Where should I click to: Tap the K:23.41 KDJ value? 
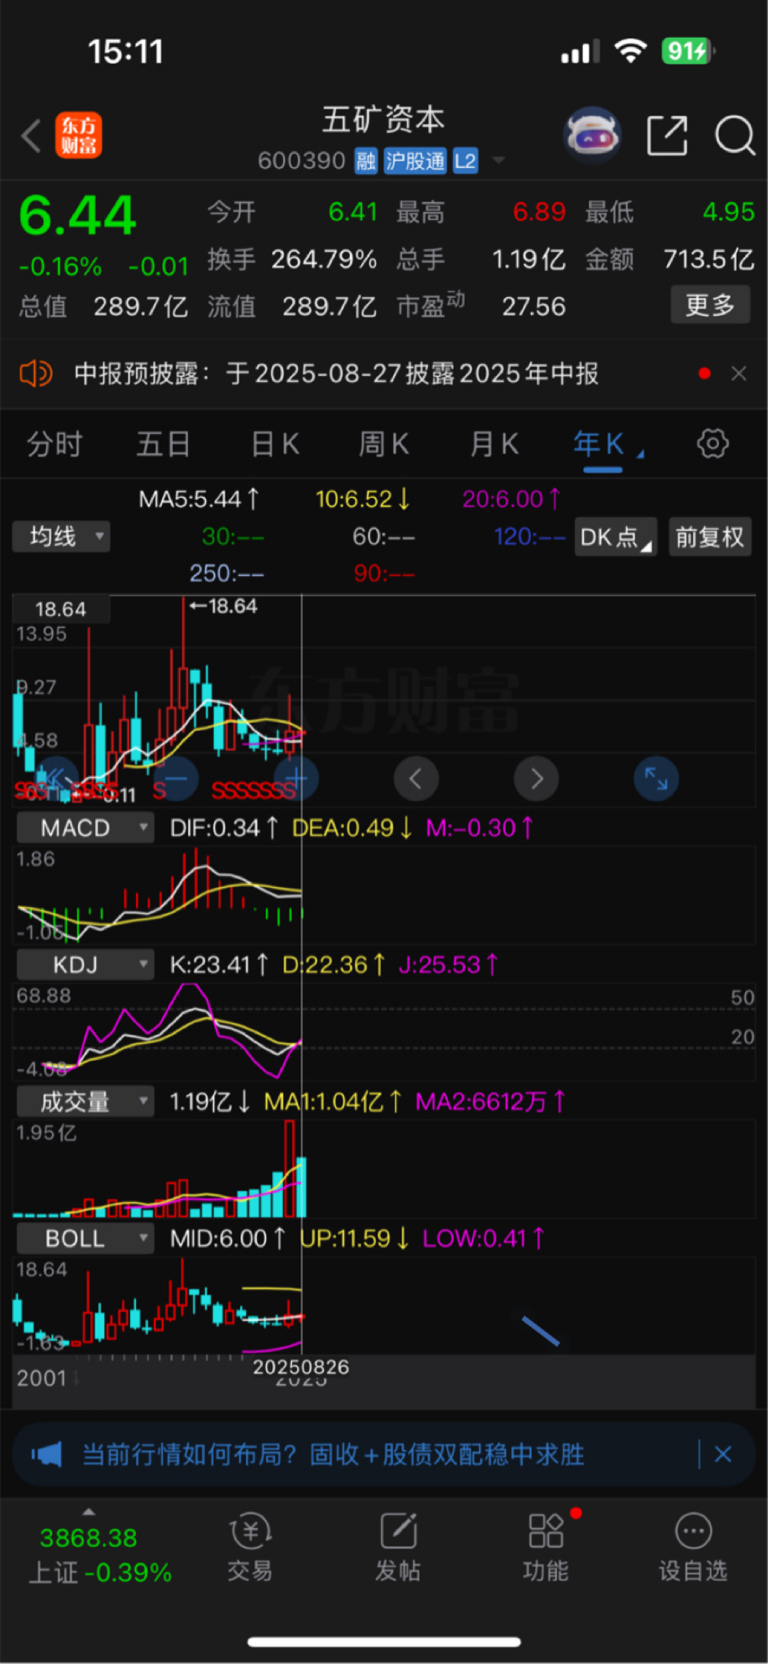click(x=218, y=965)
